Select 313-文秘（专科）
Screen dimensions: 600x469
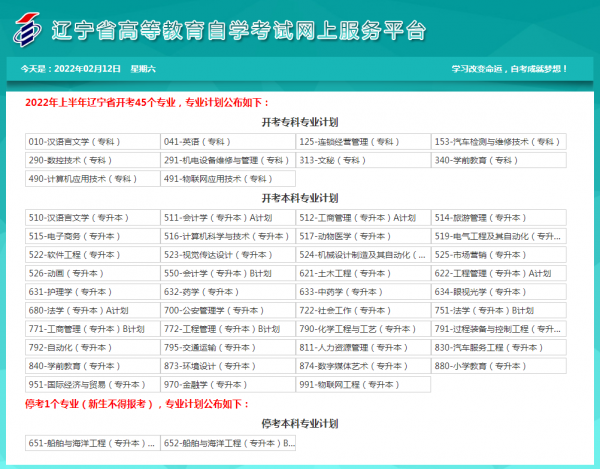click(363, 160)
